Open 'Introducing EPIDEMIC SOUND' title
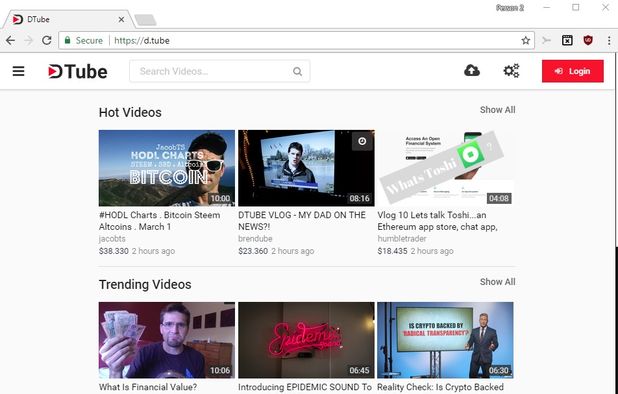 305,387
